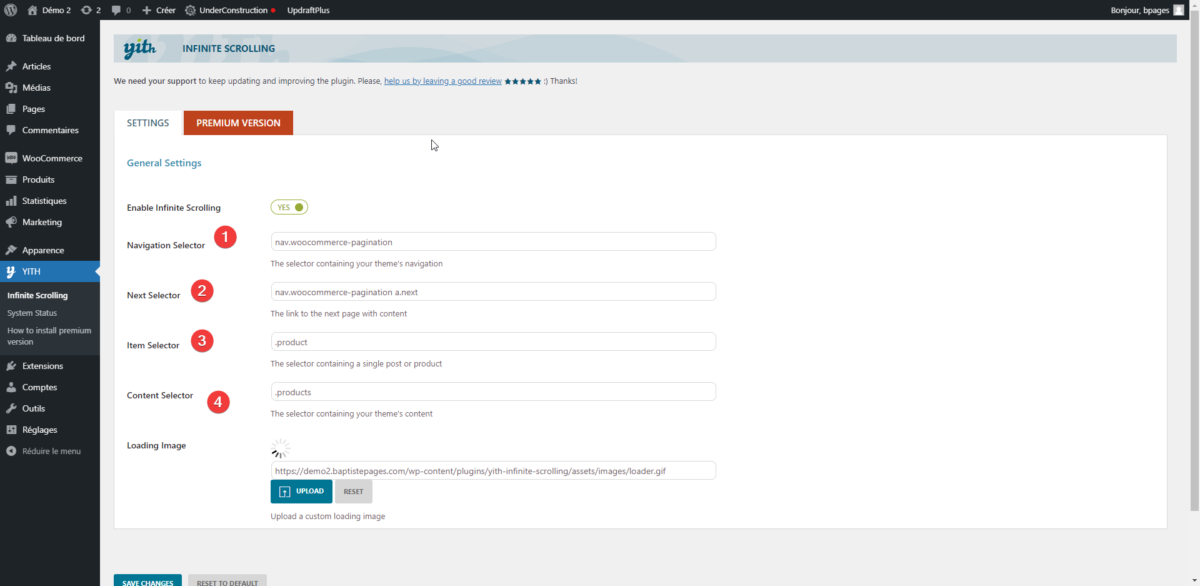
Task: Click the Outils wrench icon
Action: point(11,408)
